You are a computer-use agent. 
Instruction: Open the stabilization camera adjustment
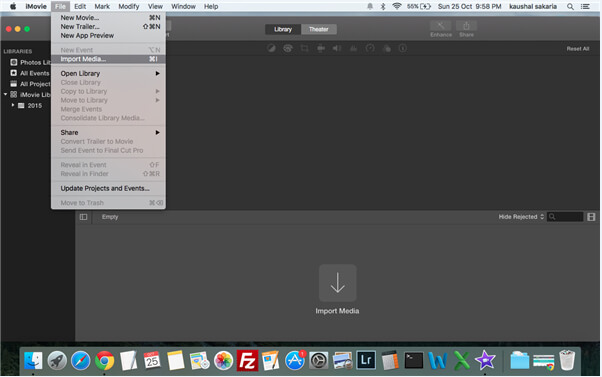click(321, 48)
